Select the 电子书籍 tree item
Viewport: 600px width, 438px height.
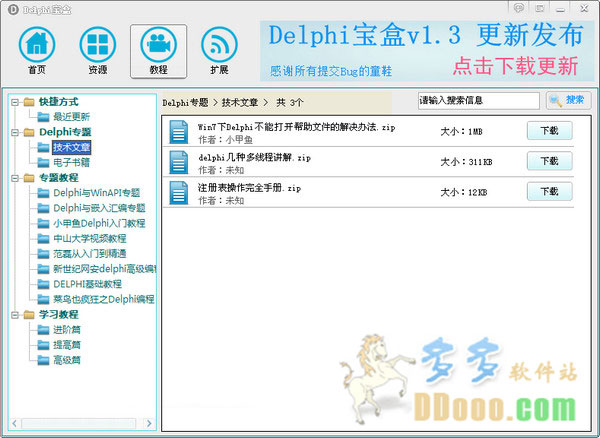(x=72, y=163)
